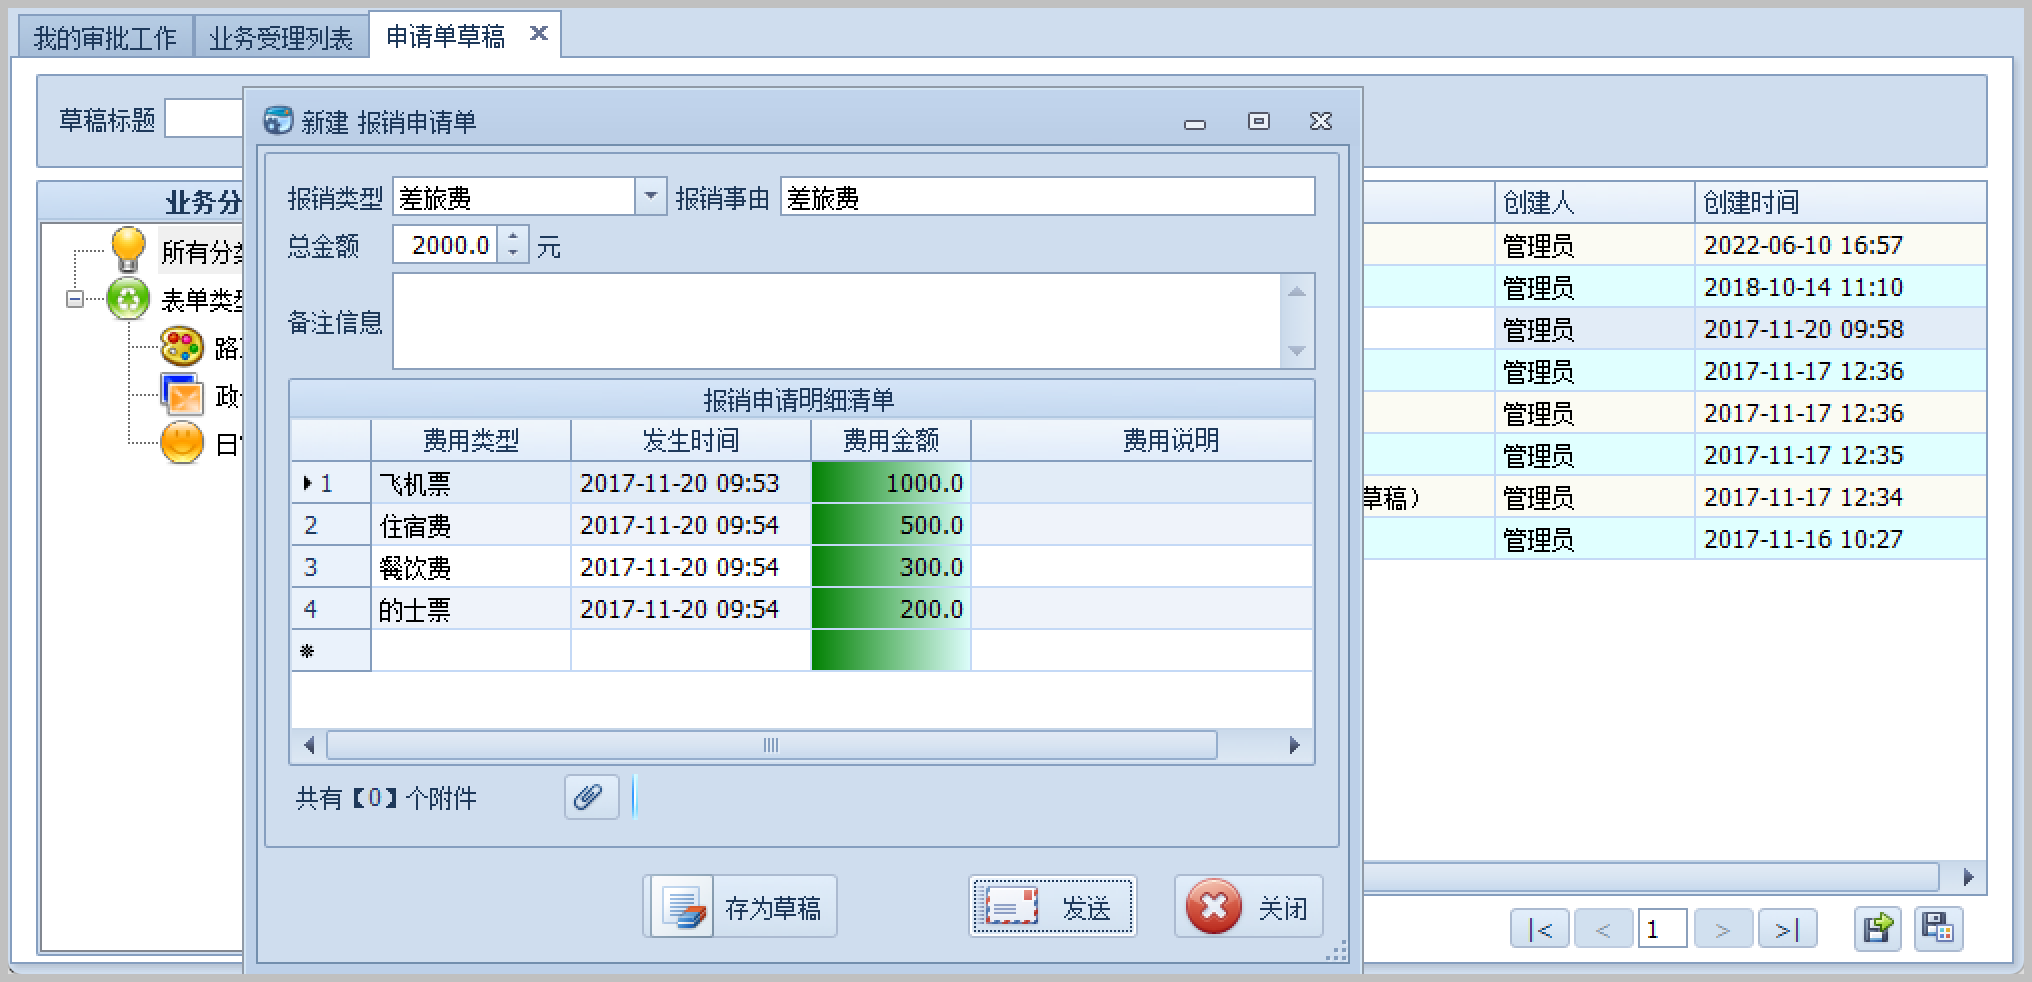Increase the 总金额 value with up arrow
The height and width of the screenshot is (982, 2032).
pyautogui.click(x=513, y=236)
